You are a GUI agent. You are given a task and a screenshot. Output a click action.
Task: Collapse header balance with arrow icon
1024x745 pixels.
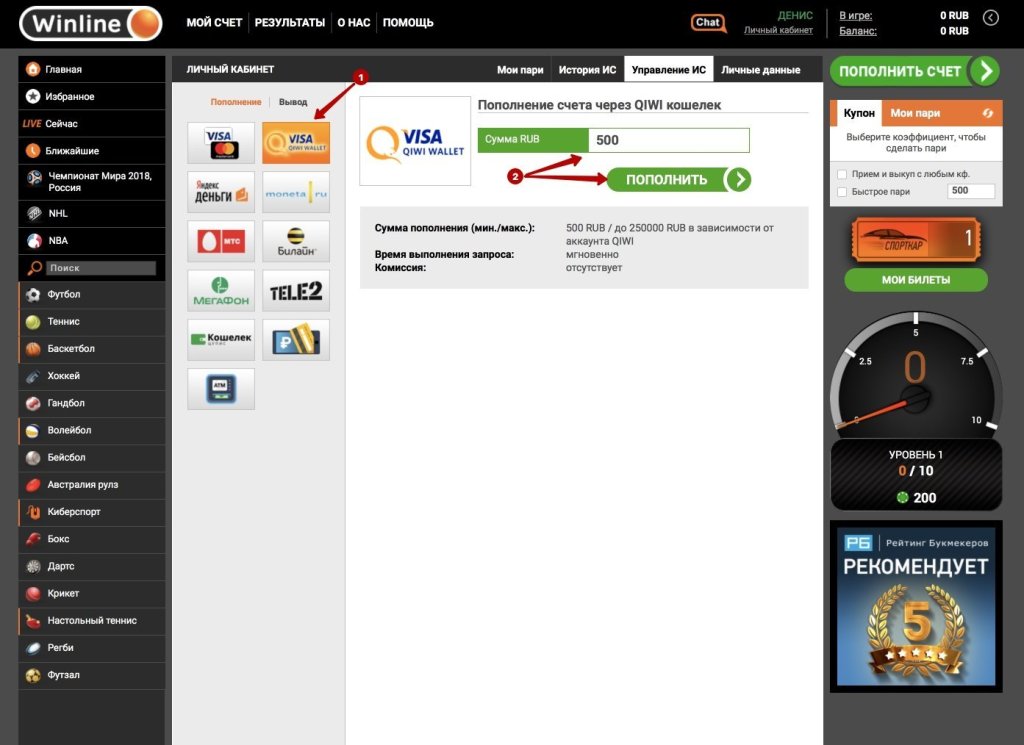(991, 18)
